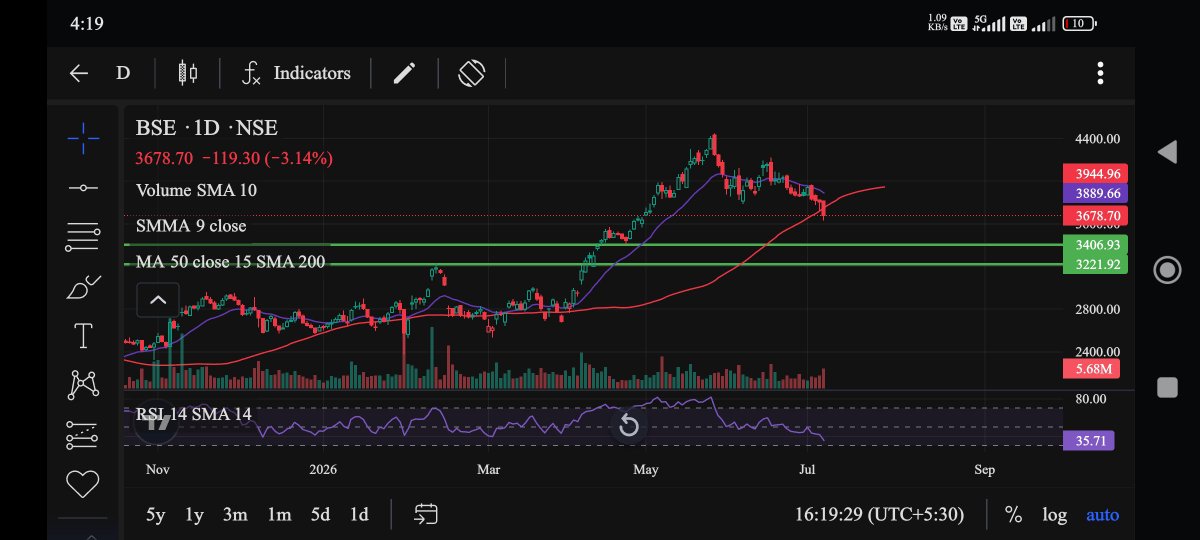Select the trend line tool
Screen dimensions: 1200x540
[x=83, y=188]
